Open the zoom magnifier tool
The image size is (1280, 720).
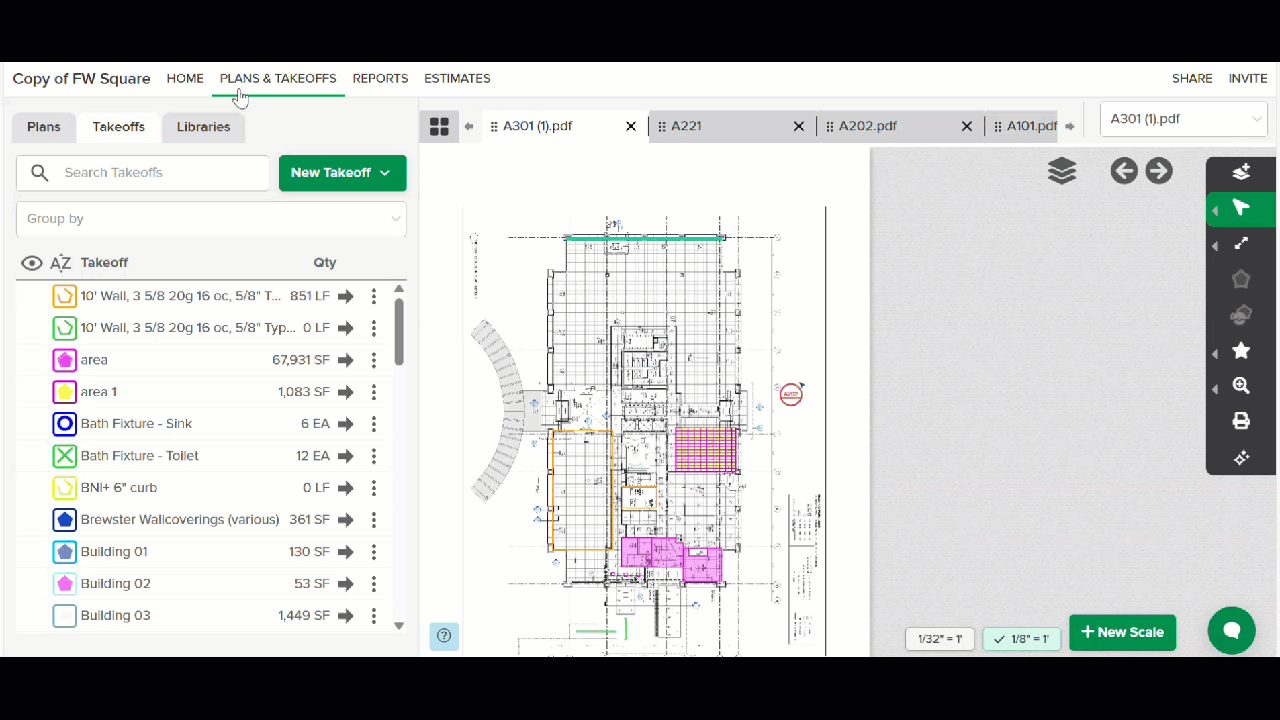(x=1241, y=386)
